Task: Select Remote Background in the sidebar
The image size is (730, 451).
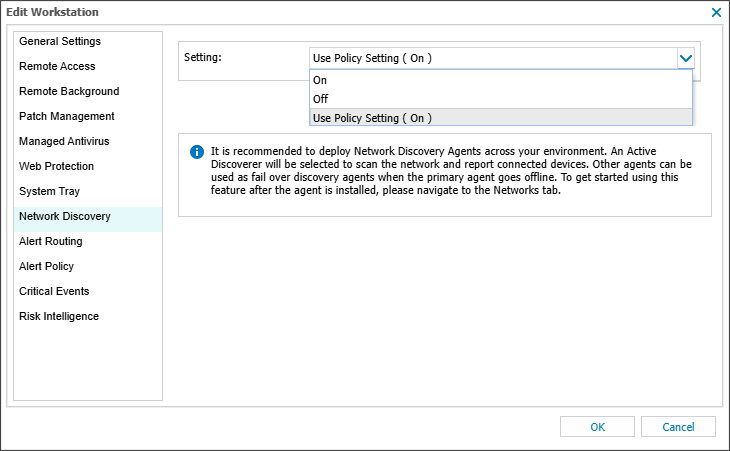Action: coord(69,91)
